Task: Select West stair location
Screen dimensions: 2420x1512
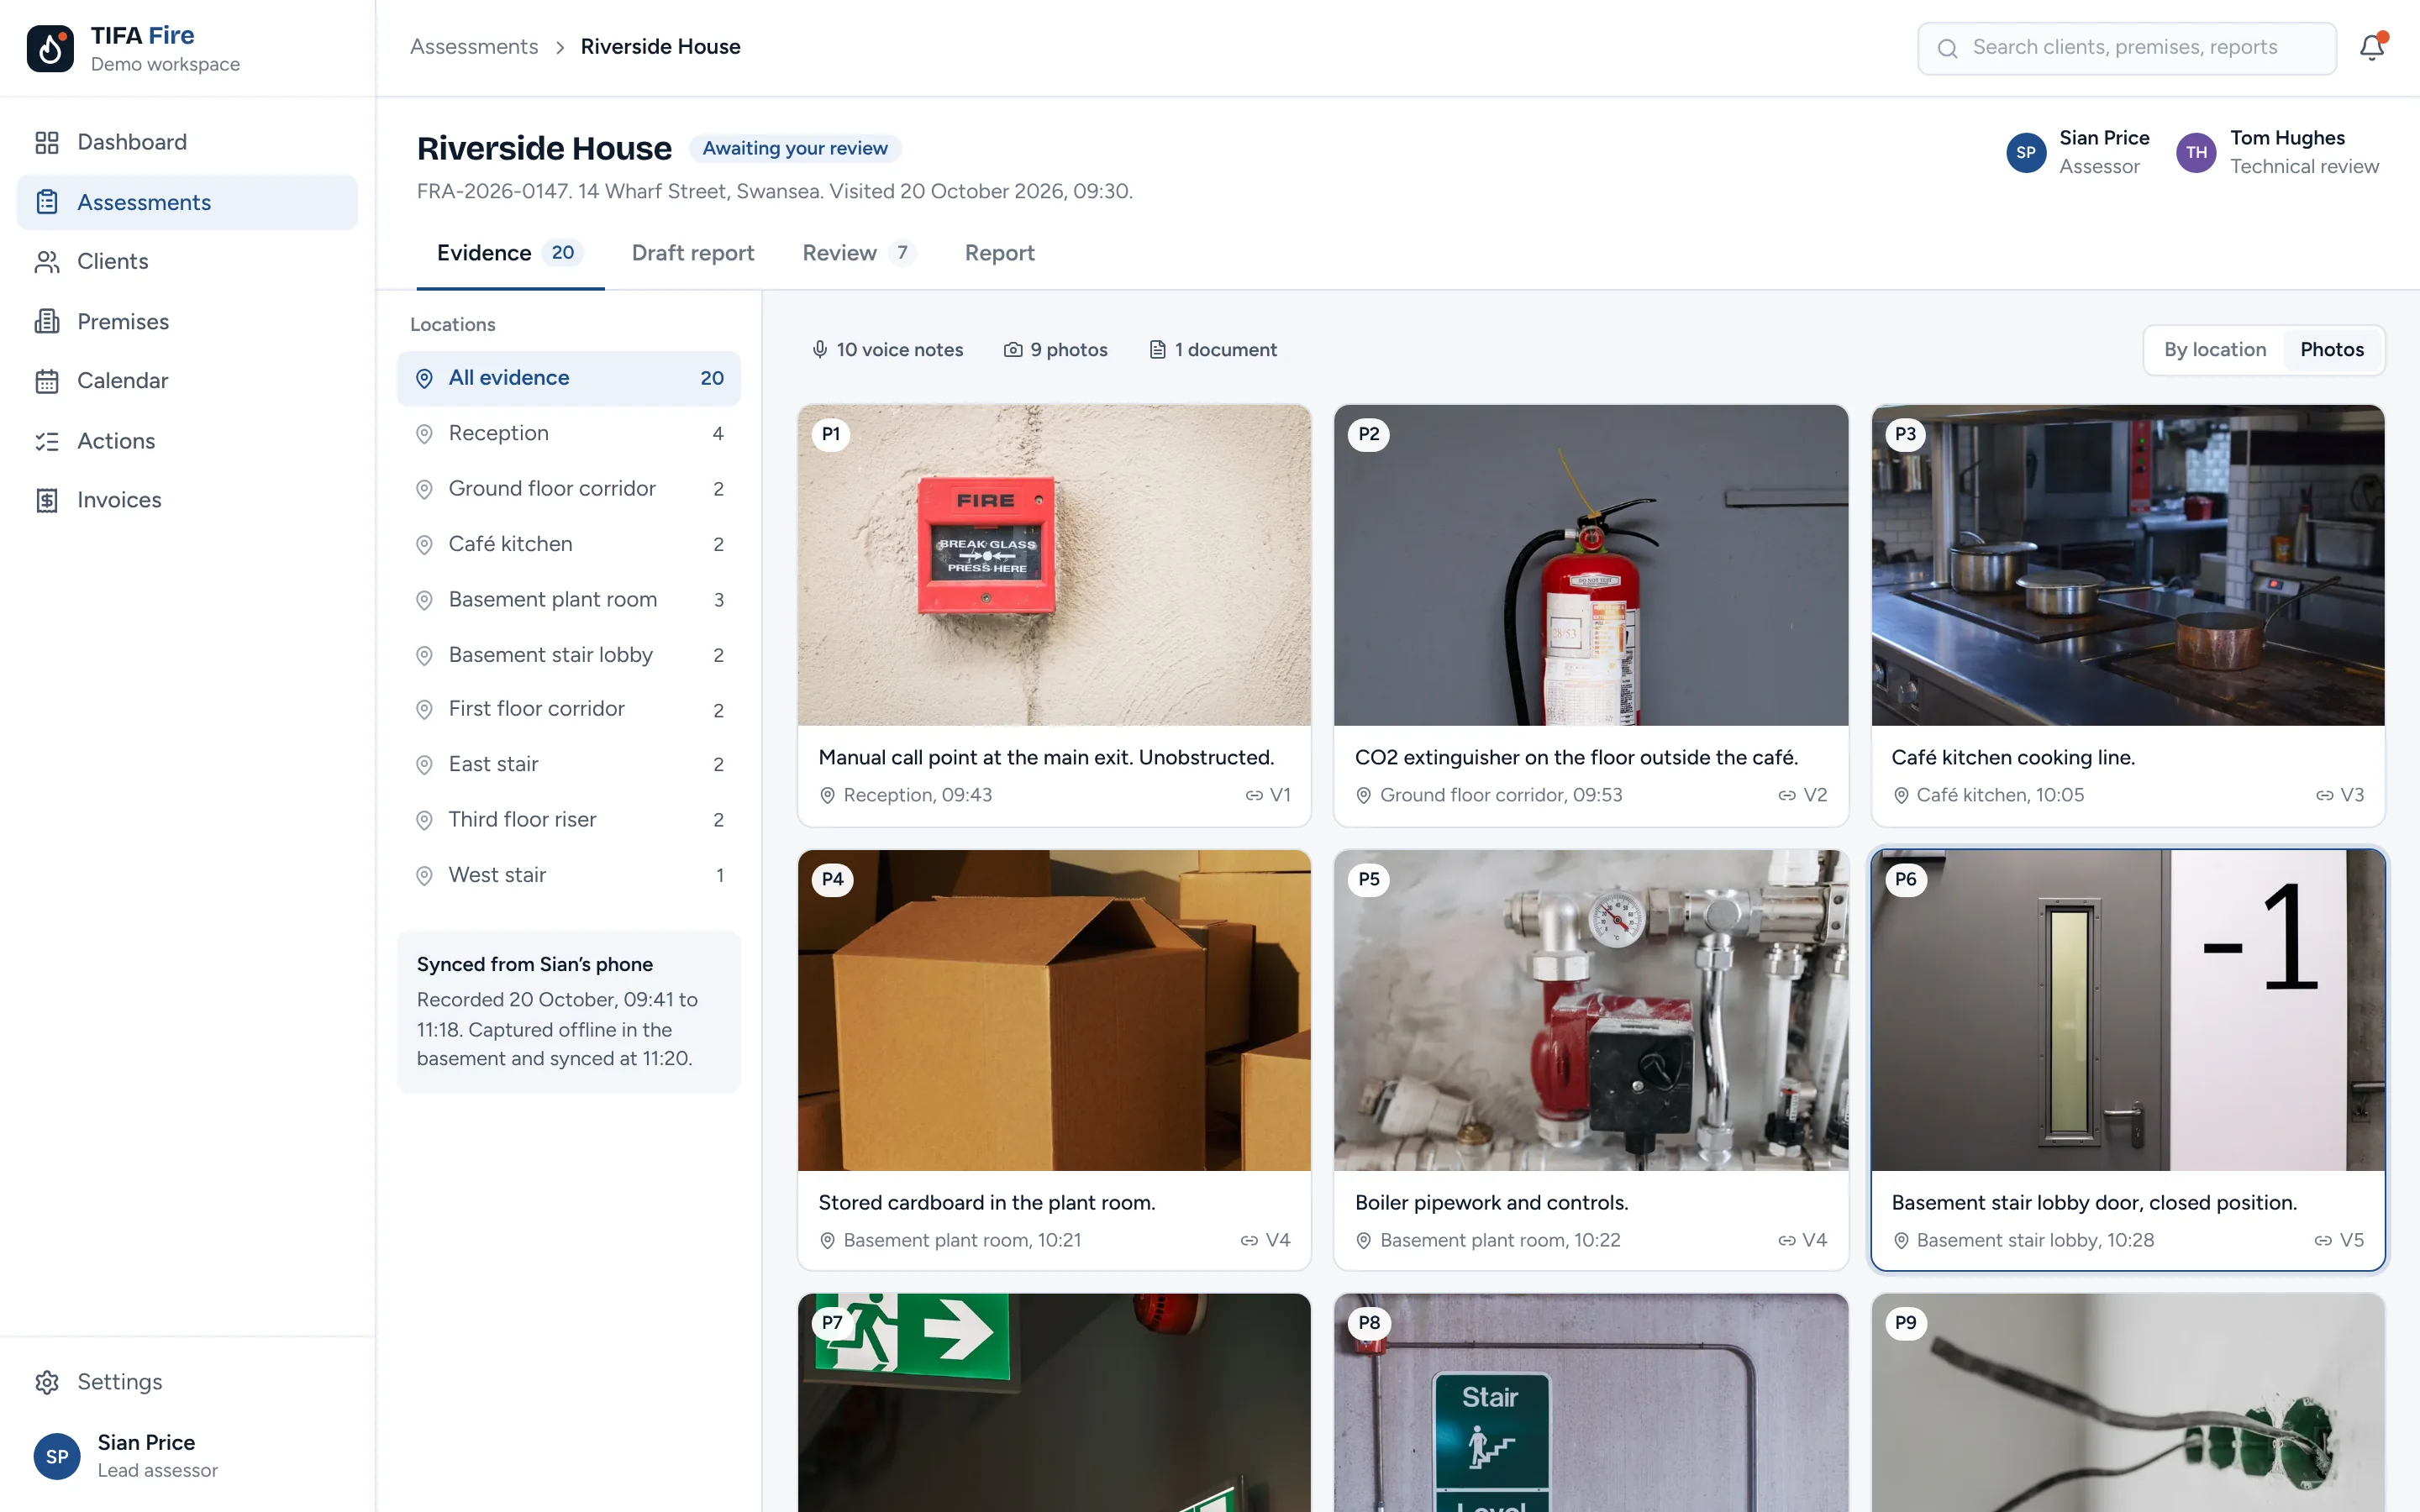Action: tap(569, 875)
